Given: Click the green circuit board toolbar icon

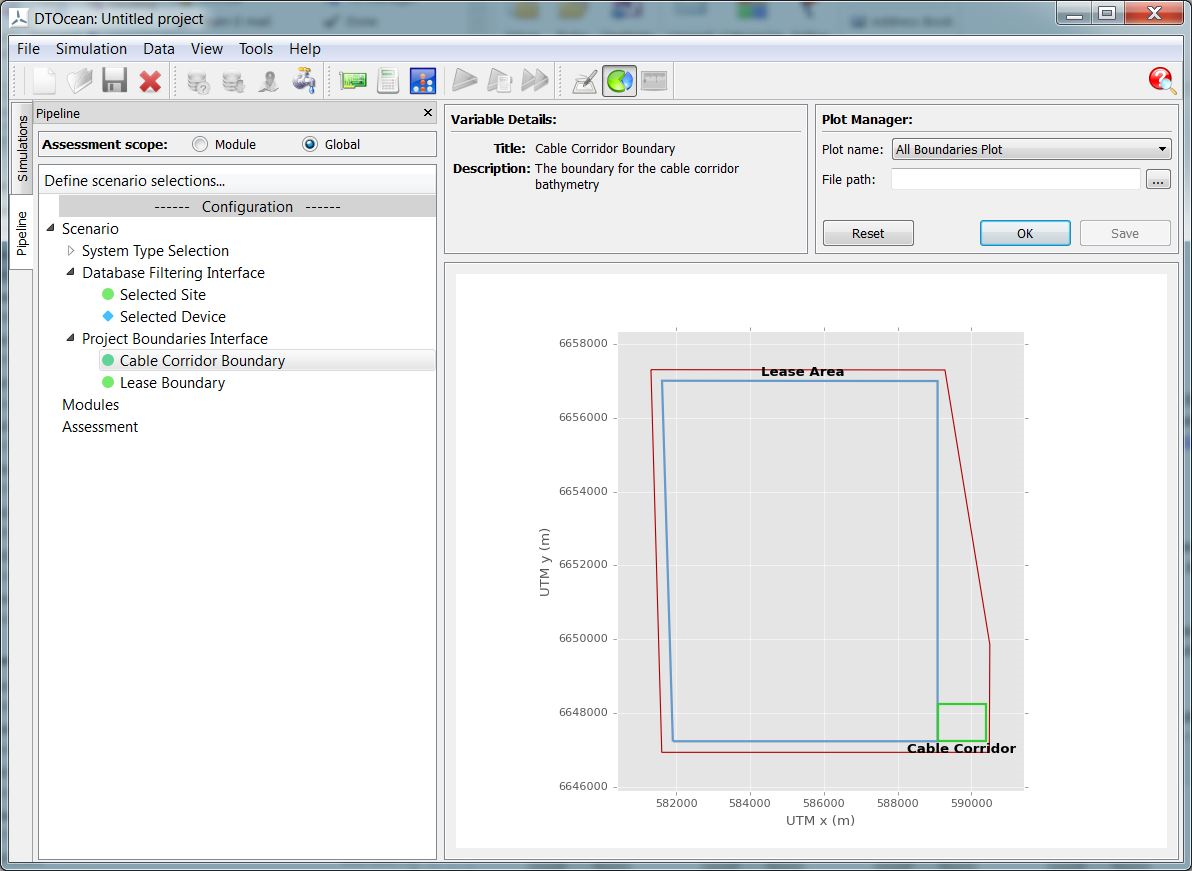Looking at the screenshot, I should pos(353,81).
